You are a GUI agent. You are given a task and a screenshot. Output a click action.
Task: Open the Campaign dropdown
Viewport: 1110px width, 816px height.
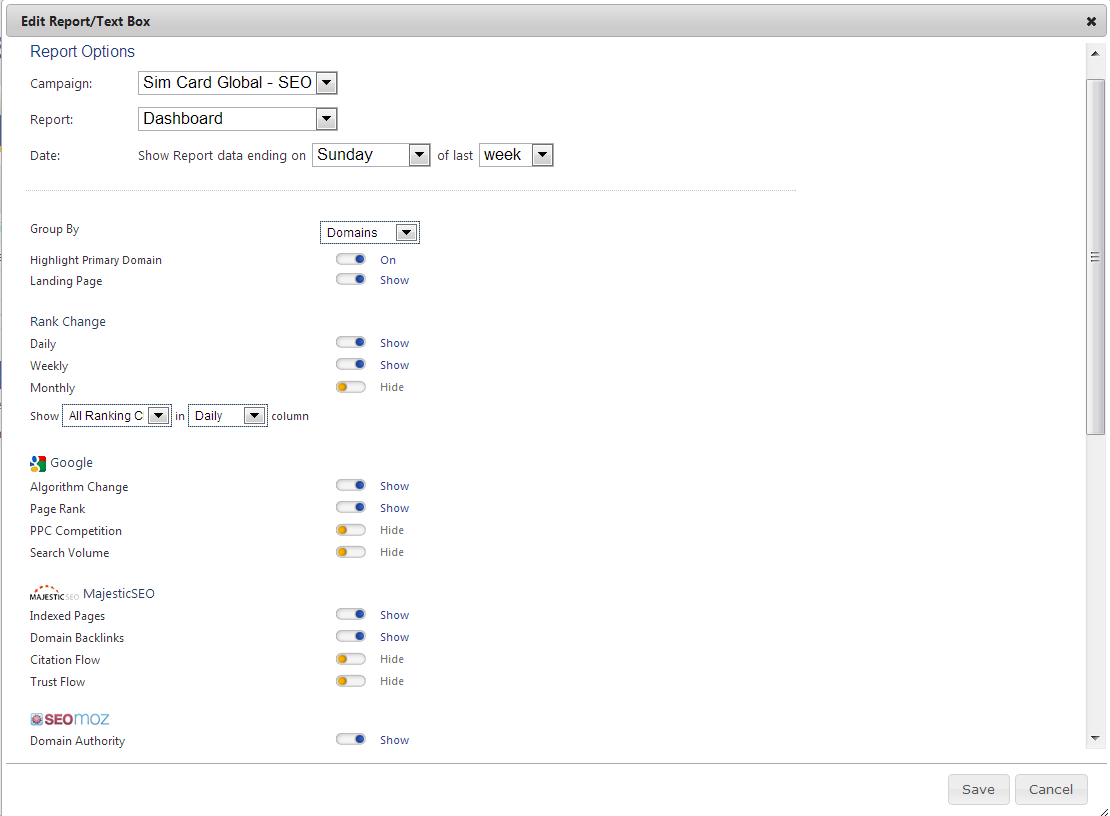click(x=238, y=83)
